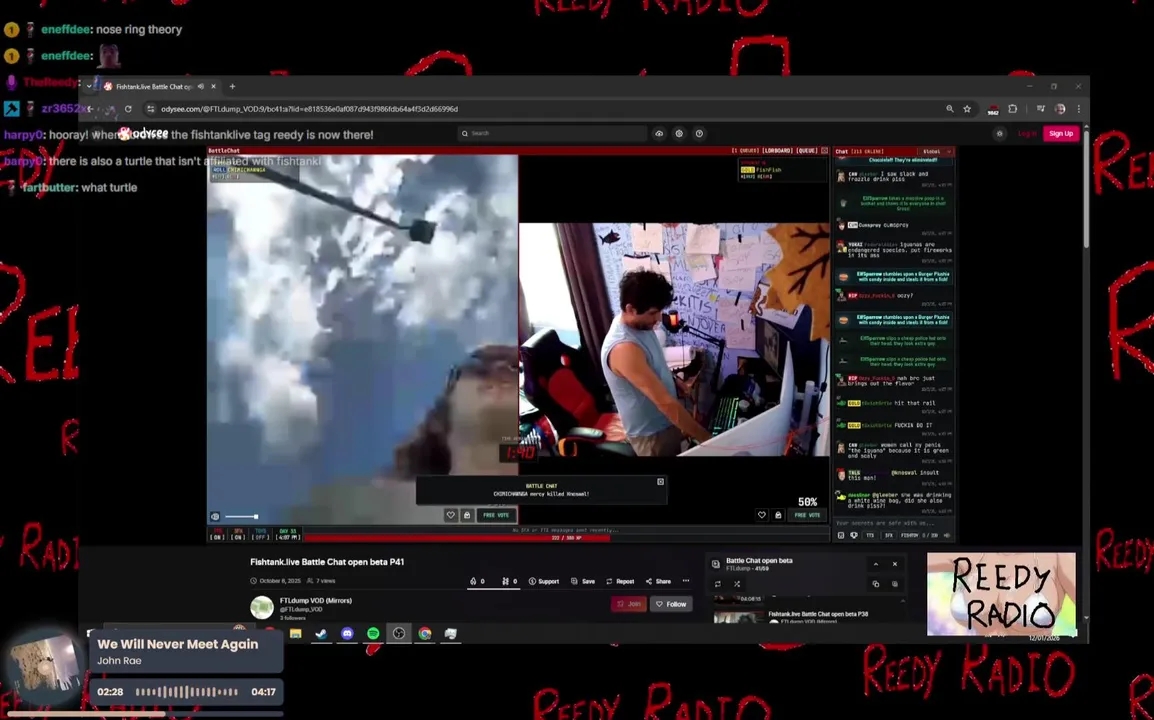The image size is (1154, 720).
Task: Open the LDRBOARD menu in BattleChat
Action: point(777,151)
